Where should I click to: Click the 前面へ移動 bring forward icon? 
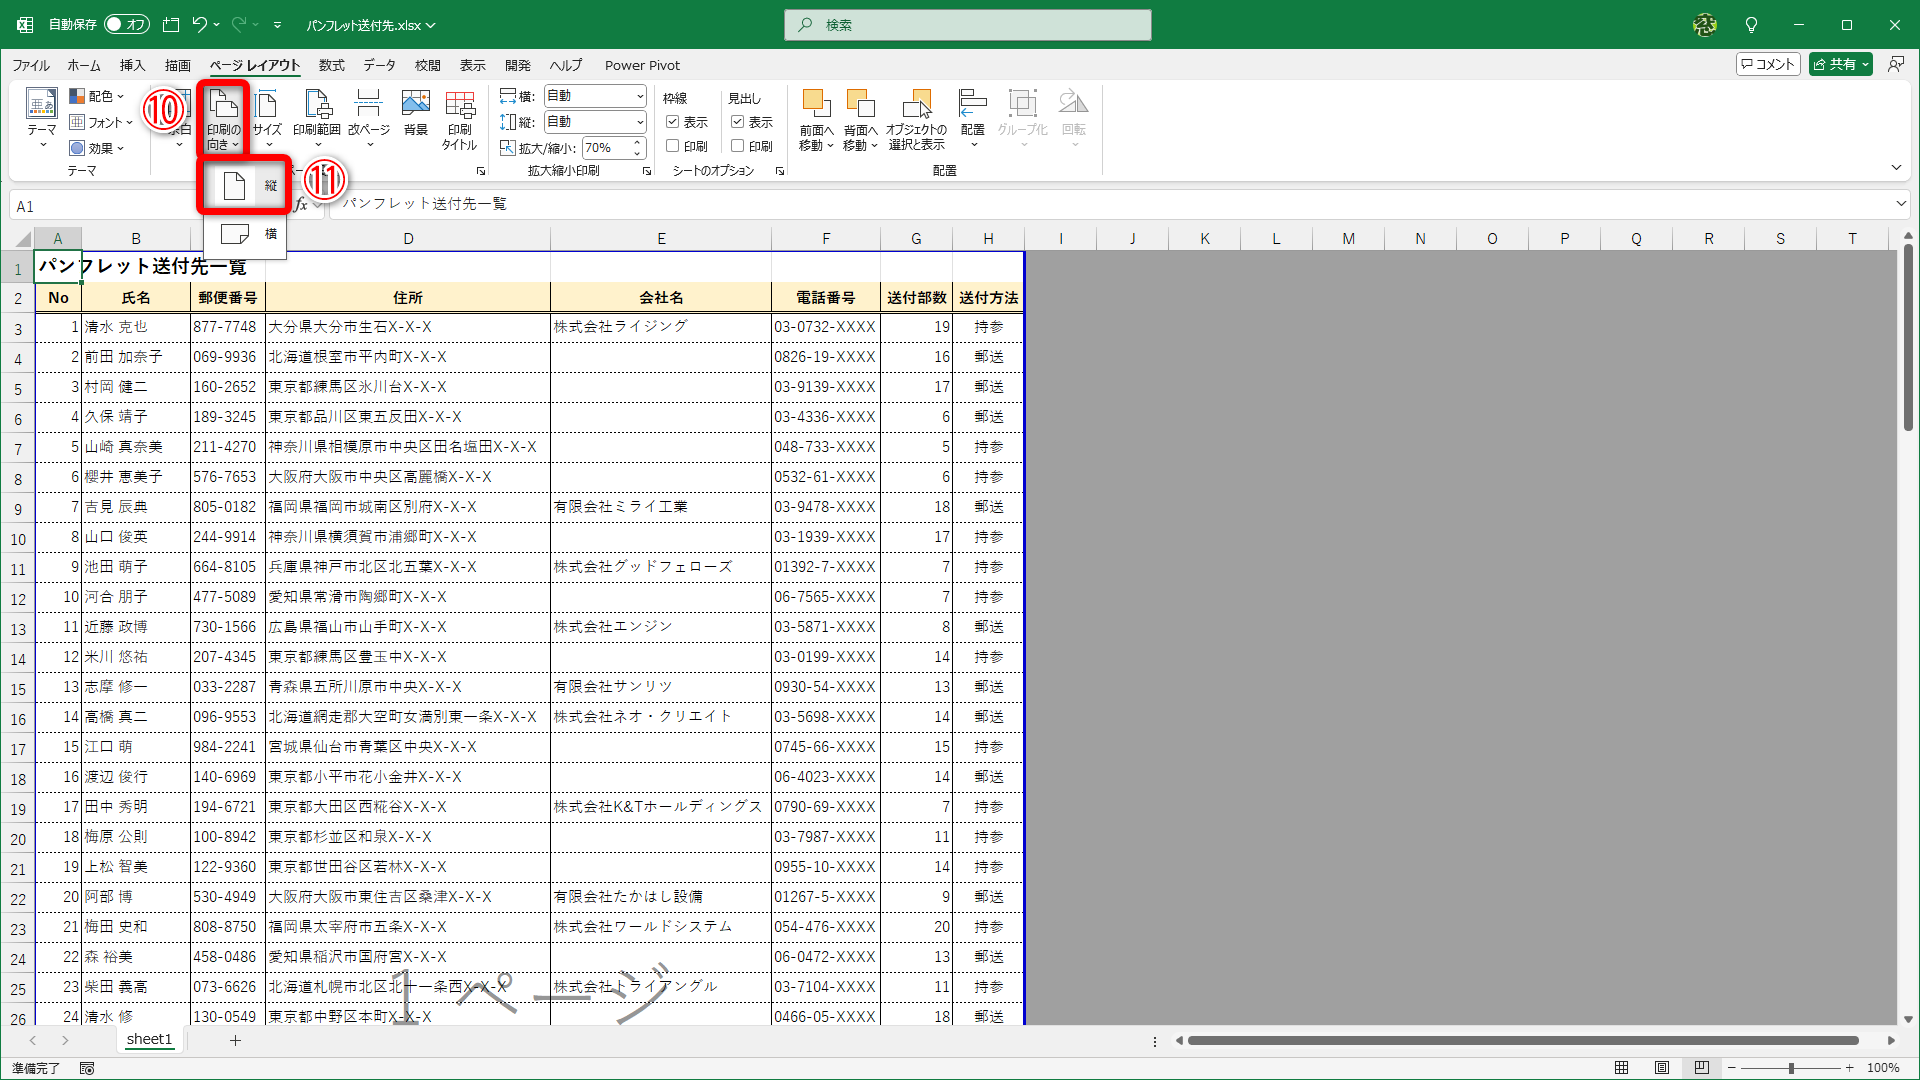(816, 105)
